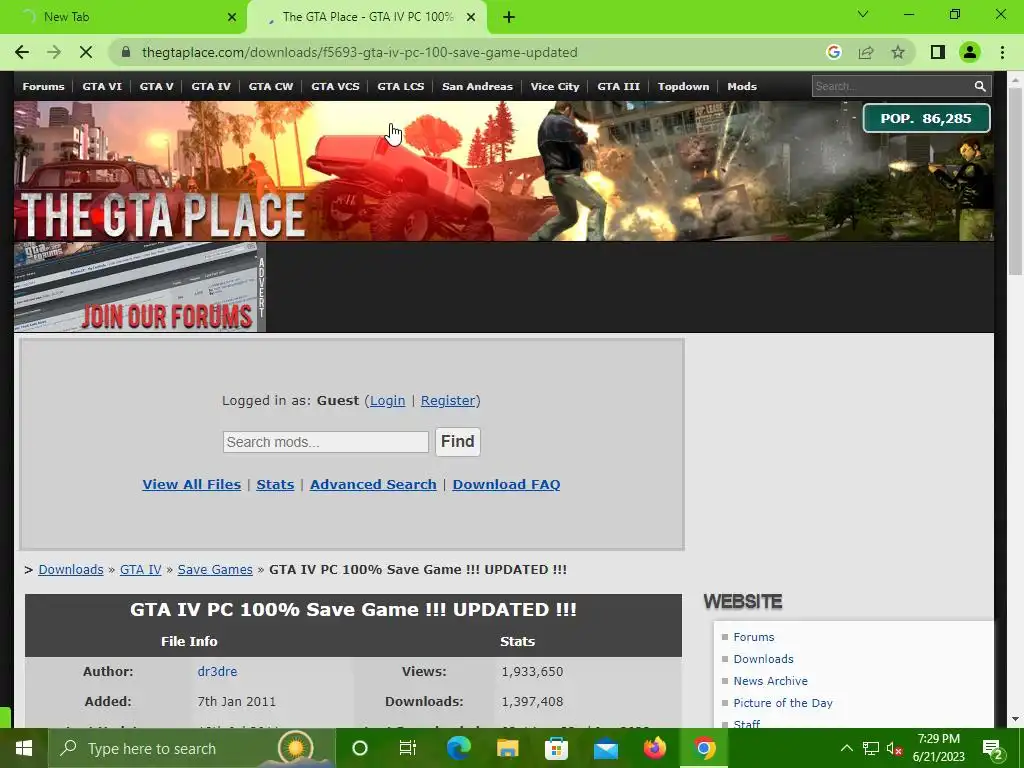Open the notification center icon

click(x=993, y=750)
